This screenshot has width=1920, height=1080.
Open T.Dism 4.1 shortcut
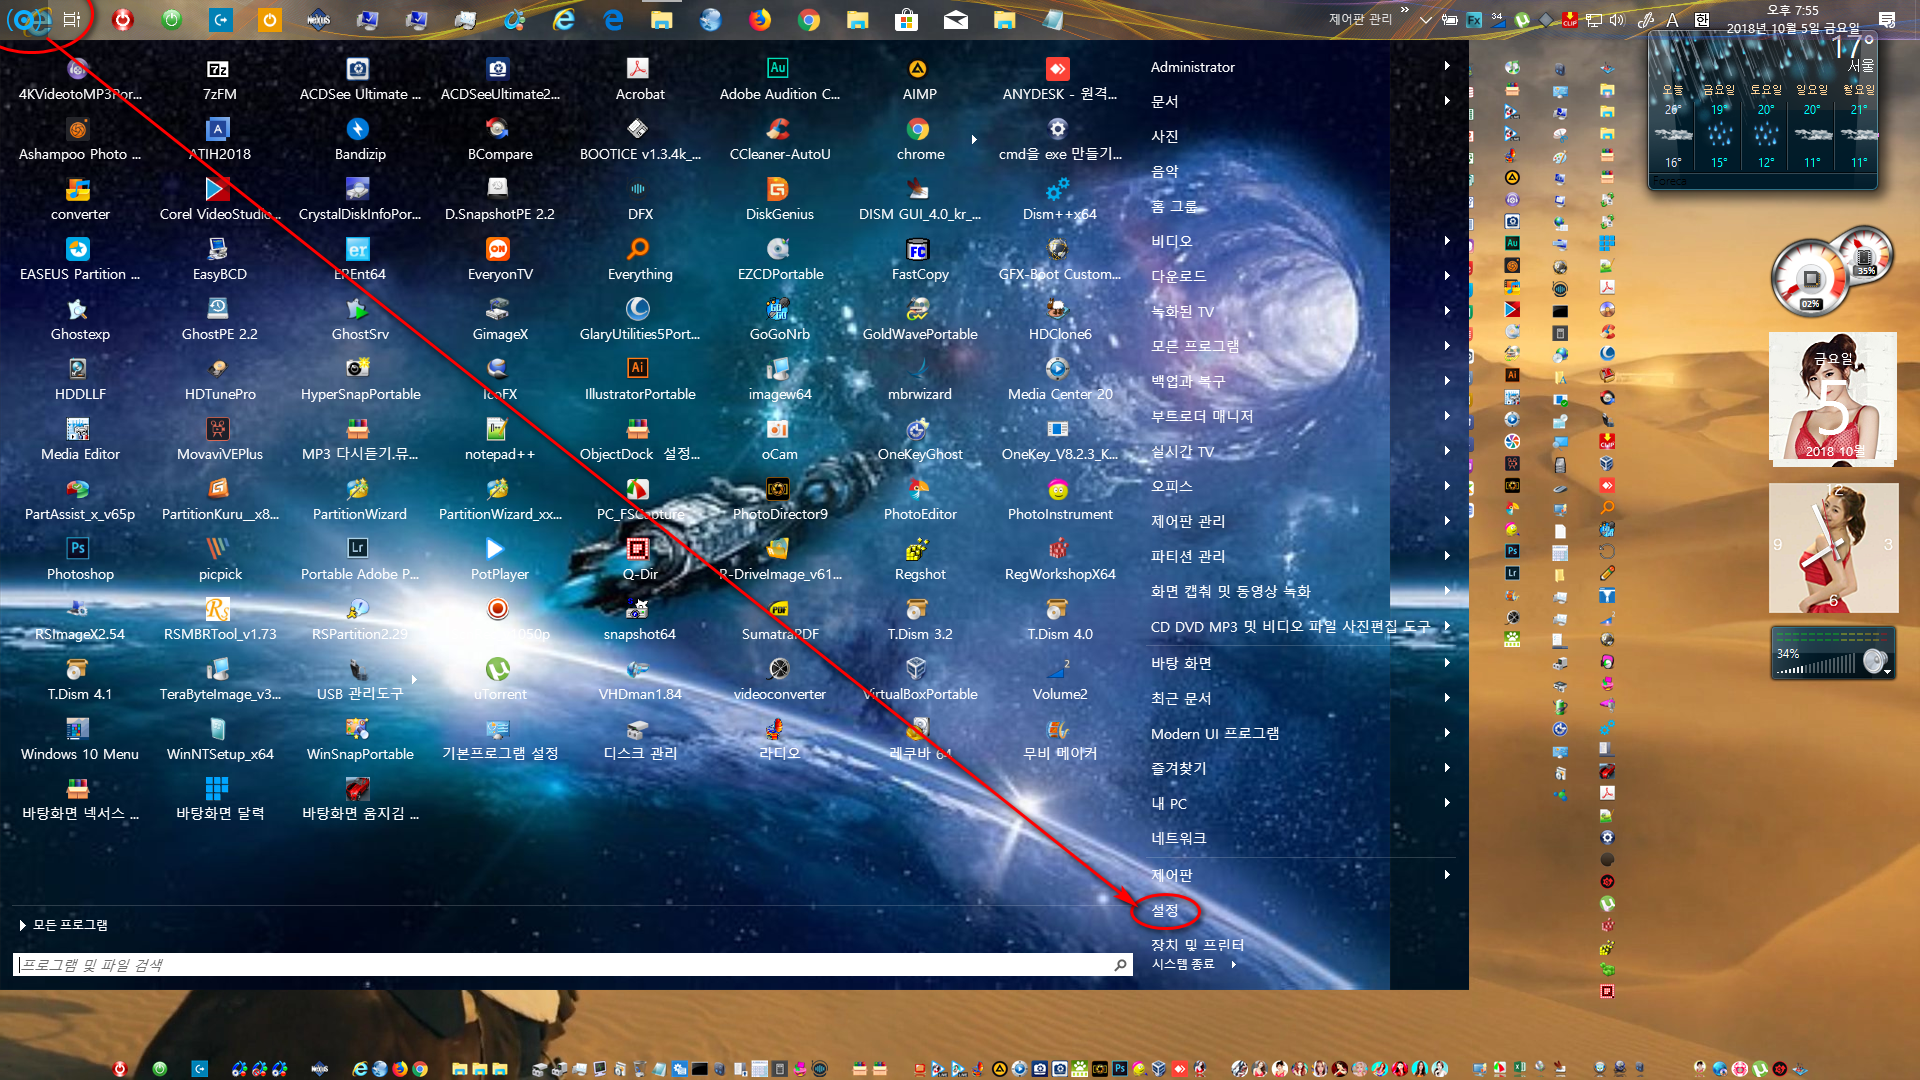coord(80,680)
